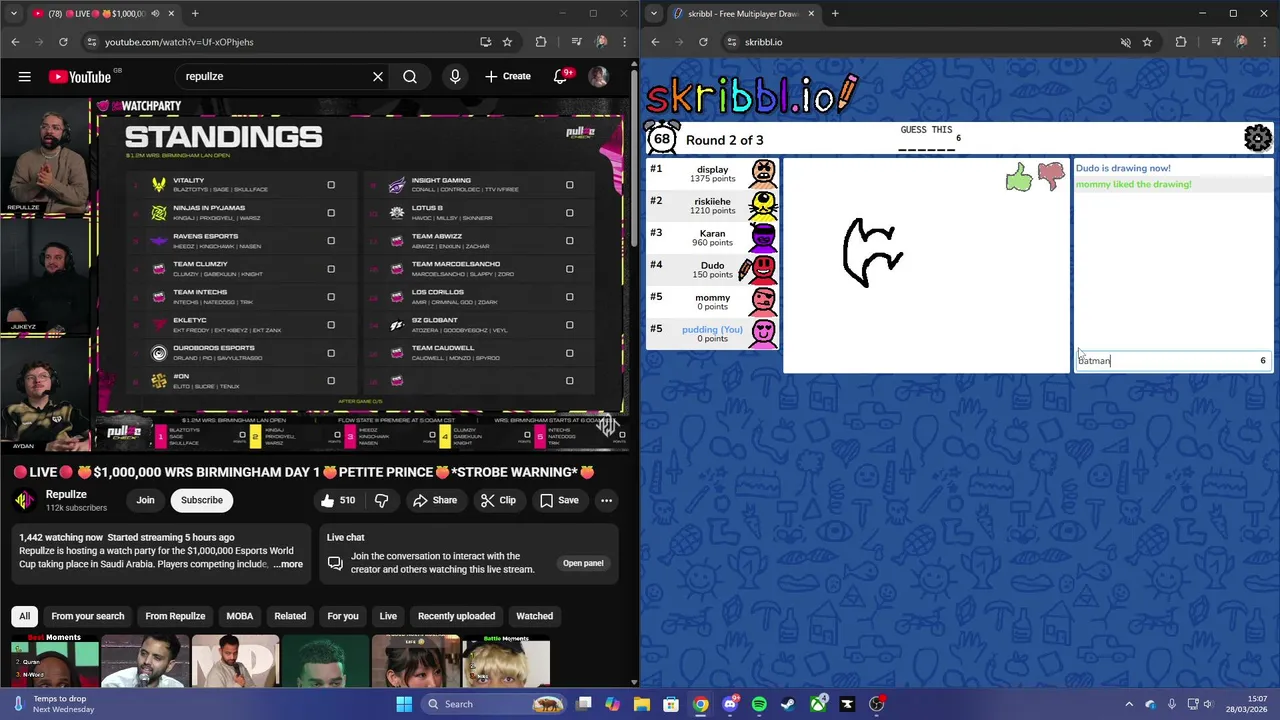Click the skribbl guess input field
This screenshot has height=720, width=1280.
click(x=1172, y=360)
